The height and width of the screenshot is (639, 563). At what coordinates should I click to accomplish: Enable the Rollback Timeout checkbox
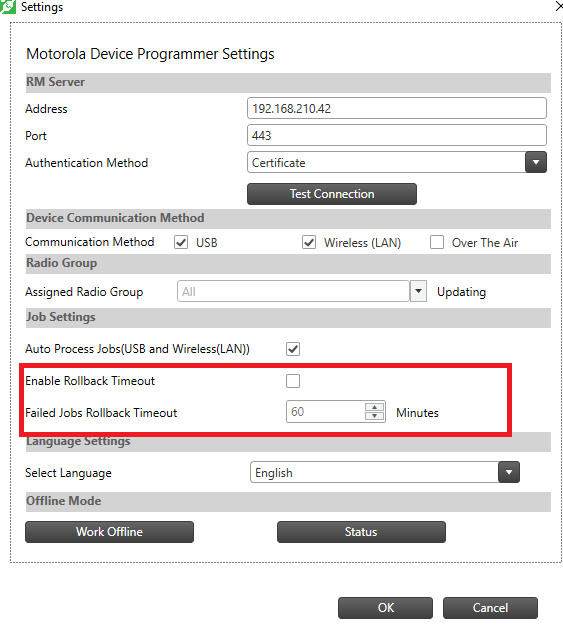293,381
